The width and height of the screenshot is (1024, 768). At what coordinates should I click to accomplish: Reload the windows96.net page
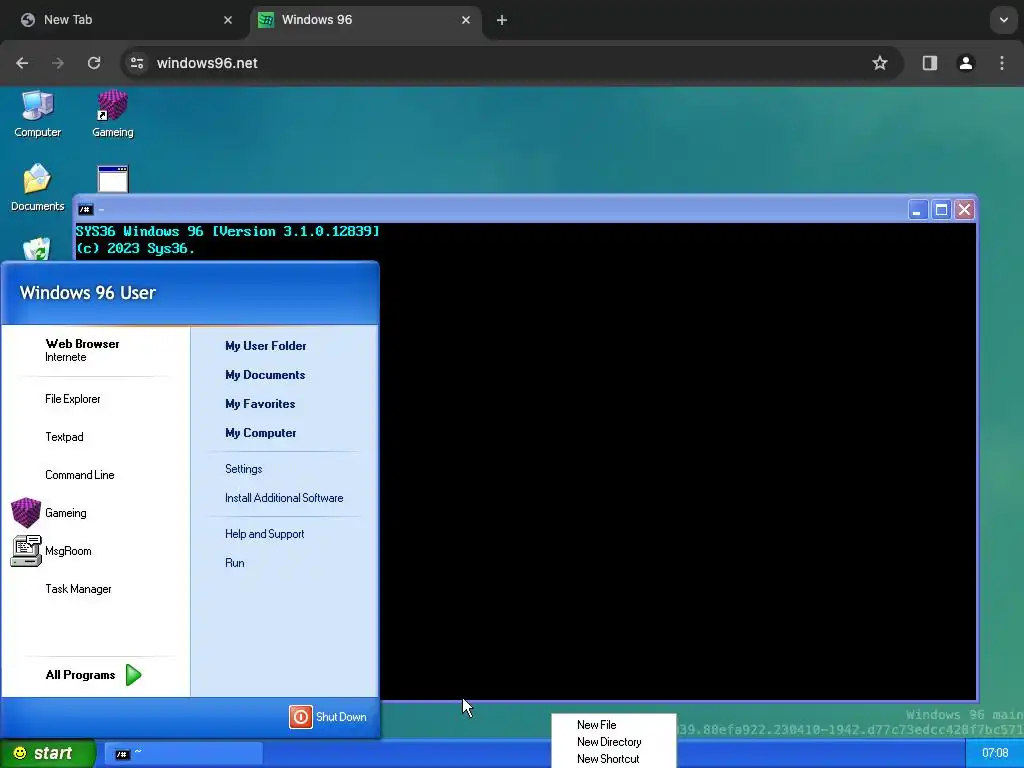[94, 63]
